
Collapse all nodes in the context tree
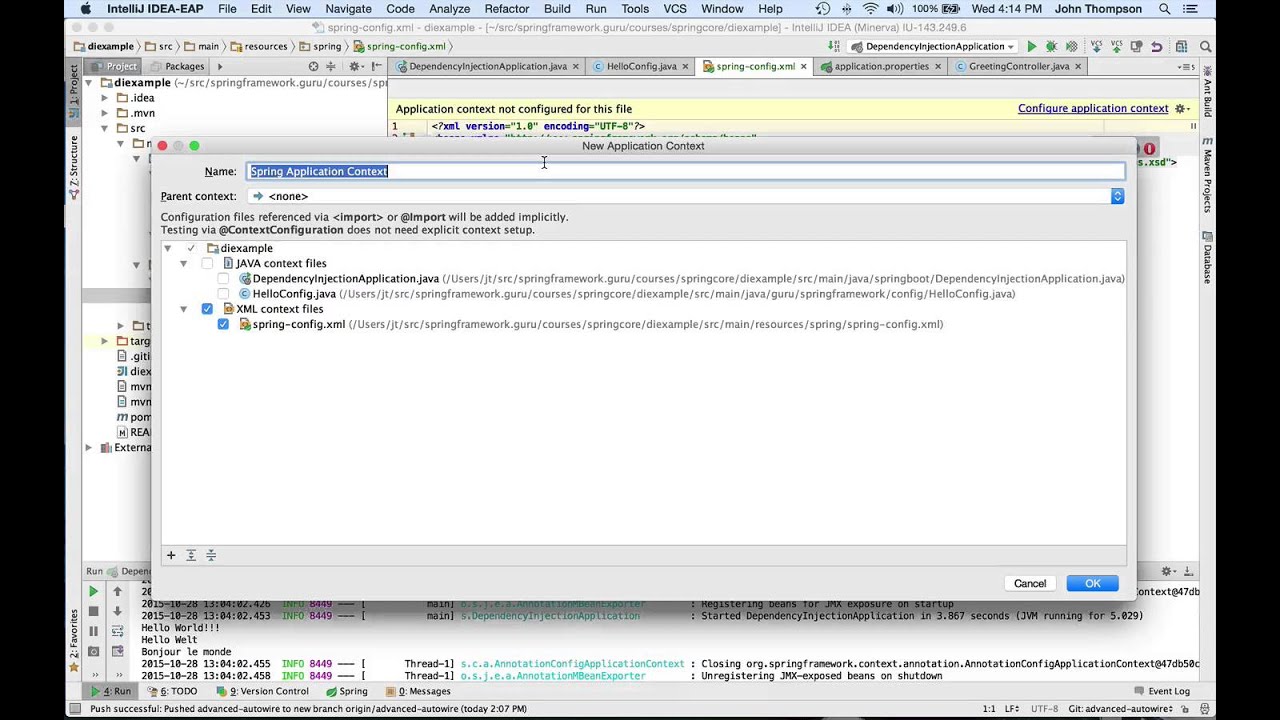pos(211,555)
